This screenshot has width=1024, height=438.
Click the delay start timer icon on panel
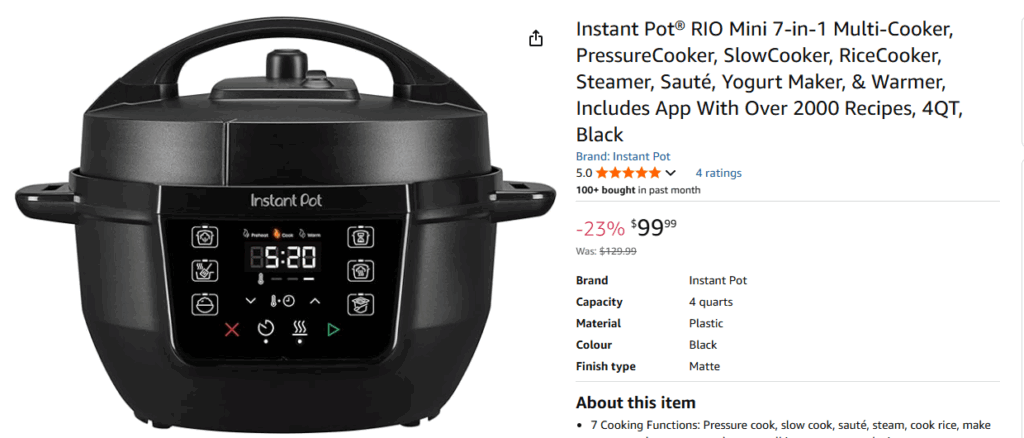click(x=265, y=330)
